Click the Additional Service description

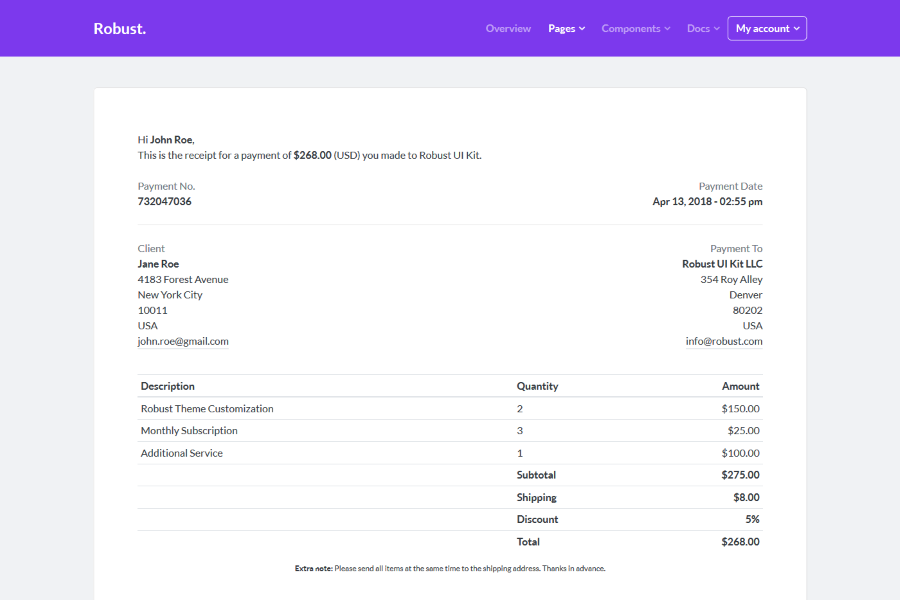pyautogui.click(x=183, y=452)
